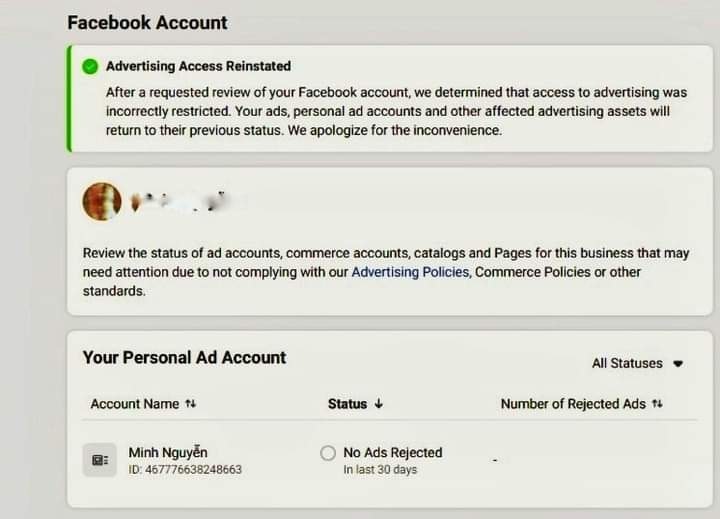The image size is (720, 519).
Task: Sort by Number of Rejected Ads arrows
Action: 658,404
